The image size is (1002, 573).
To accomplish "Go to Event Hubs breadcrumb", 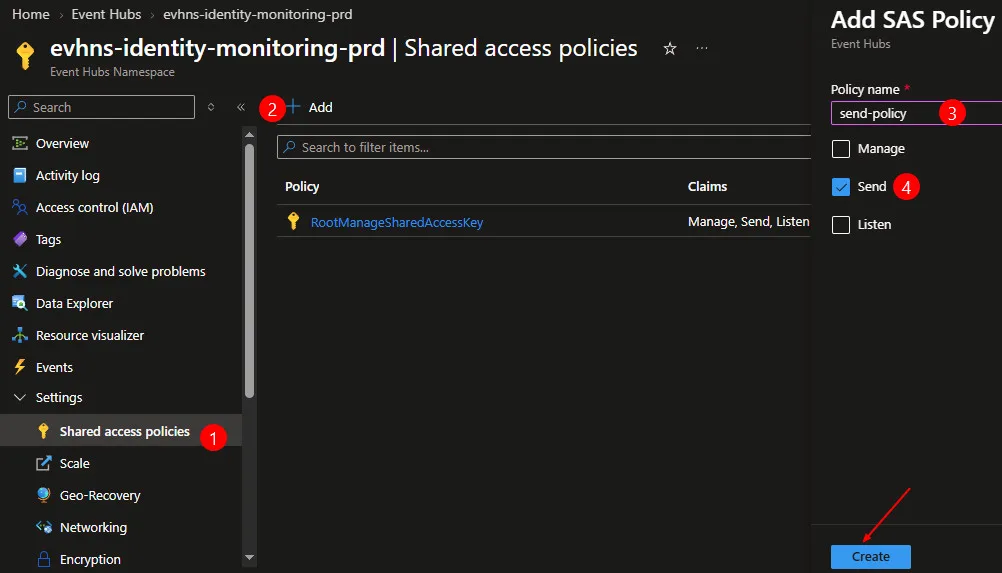I will point(106,14).
